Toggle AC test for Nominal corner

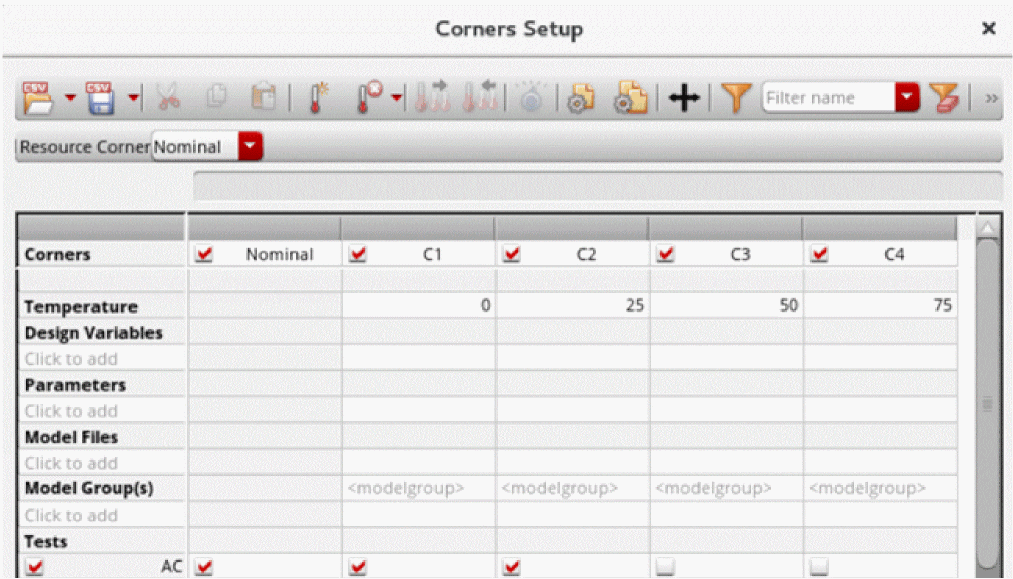click(x=204, y=567)
